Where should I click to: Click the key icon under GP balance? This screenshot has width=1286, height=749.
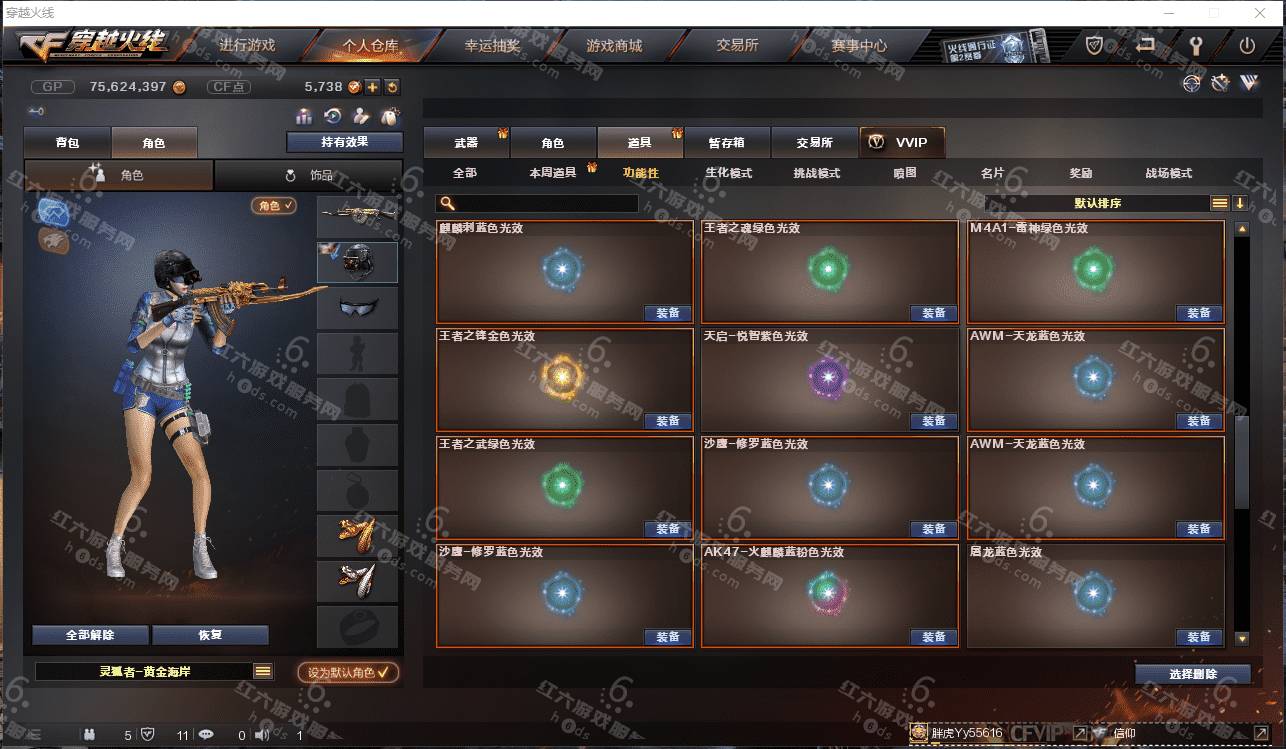click(36, 111)
